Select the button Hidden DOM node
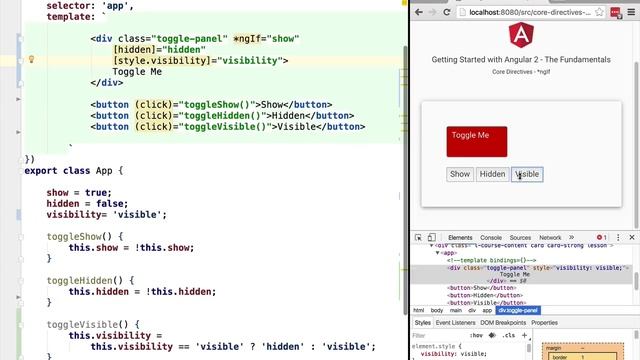This screenshot has height=360, width=640. [x=484, y=296]
